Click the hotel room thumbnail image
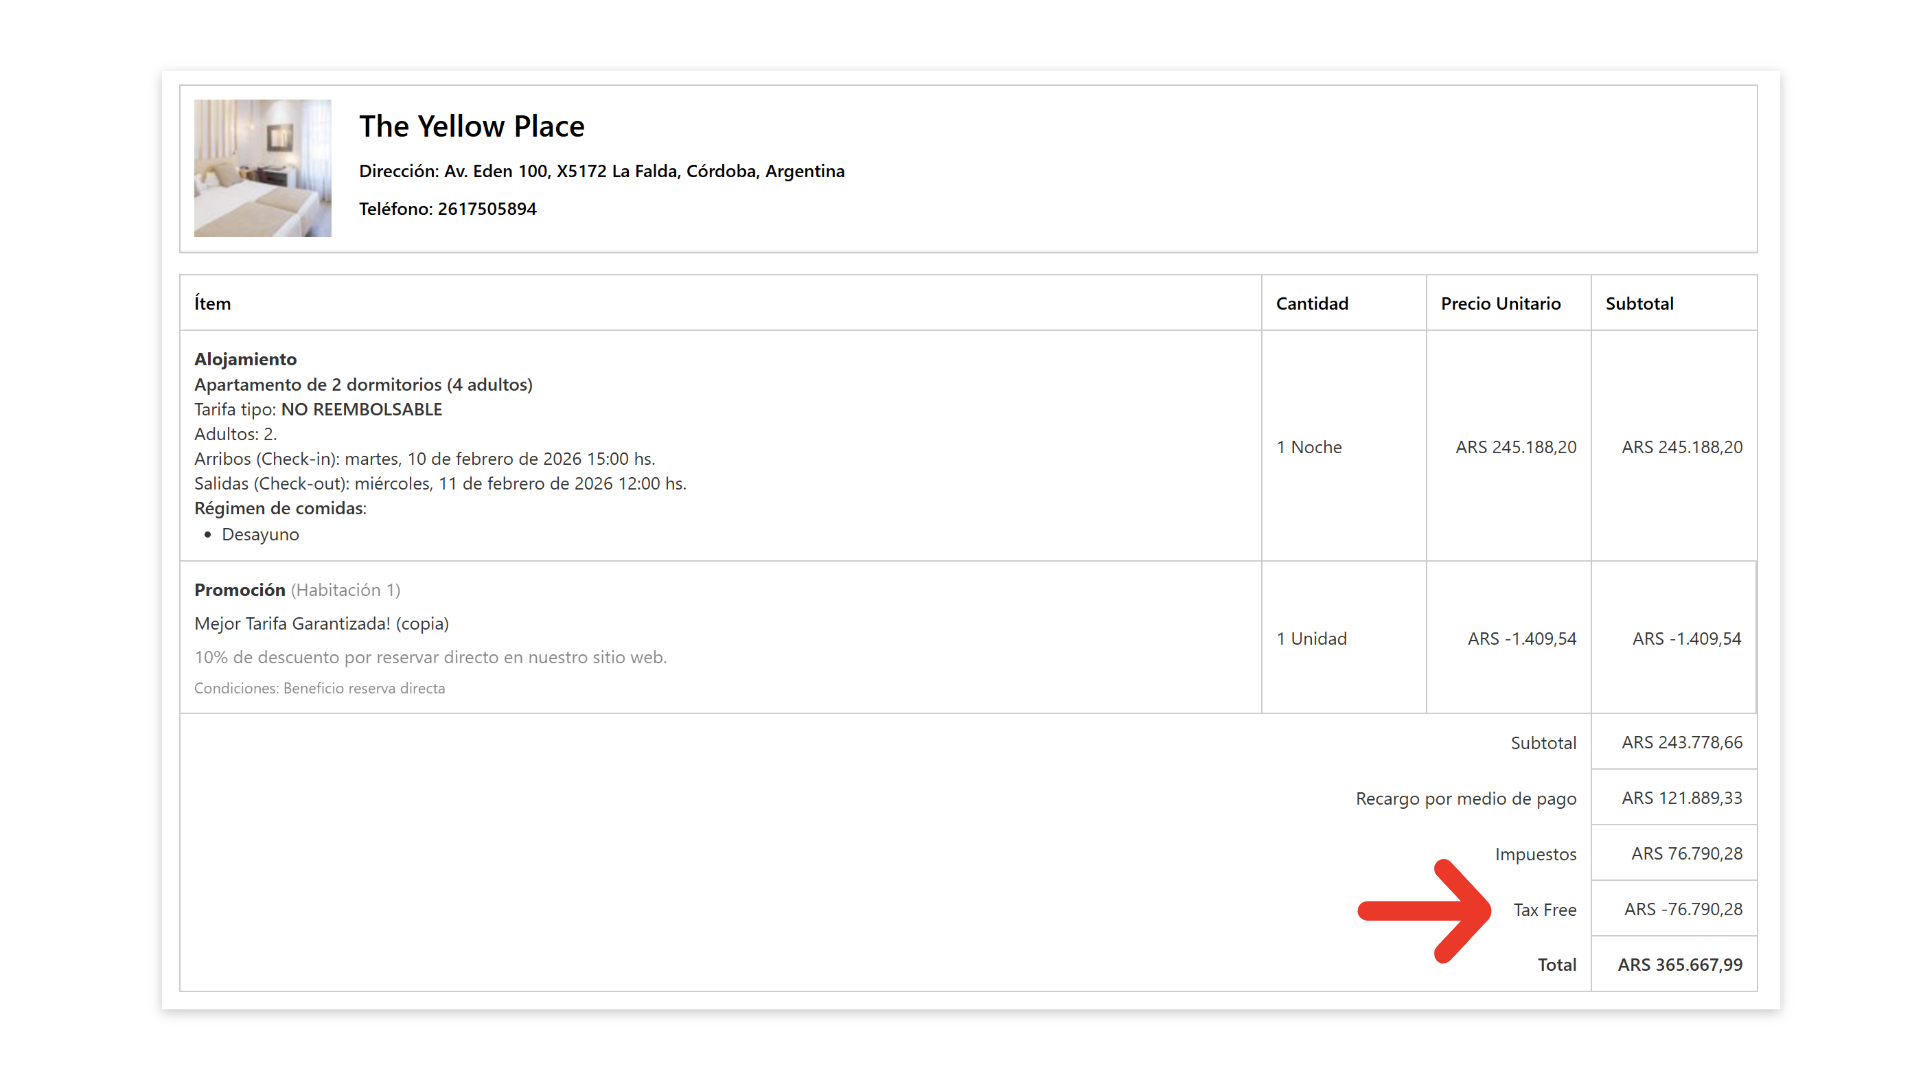Screen dimensions: 1920x1080 coord(262,168)
